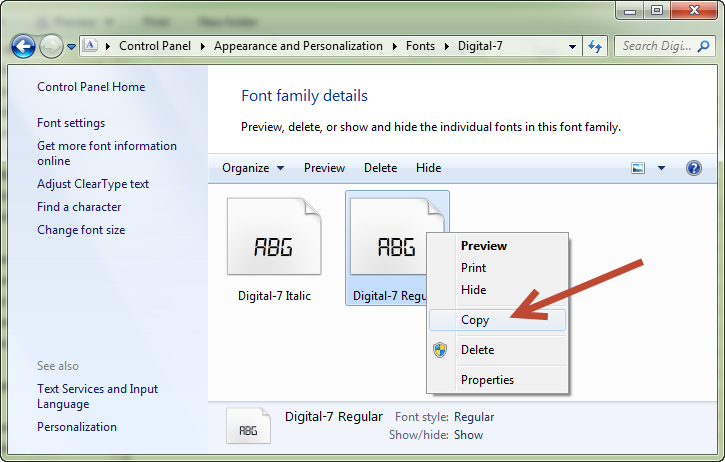Click the font icon in details pane
The image size is (725, 462).
pos(248,426)
